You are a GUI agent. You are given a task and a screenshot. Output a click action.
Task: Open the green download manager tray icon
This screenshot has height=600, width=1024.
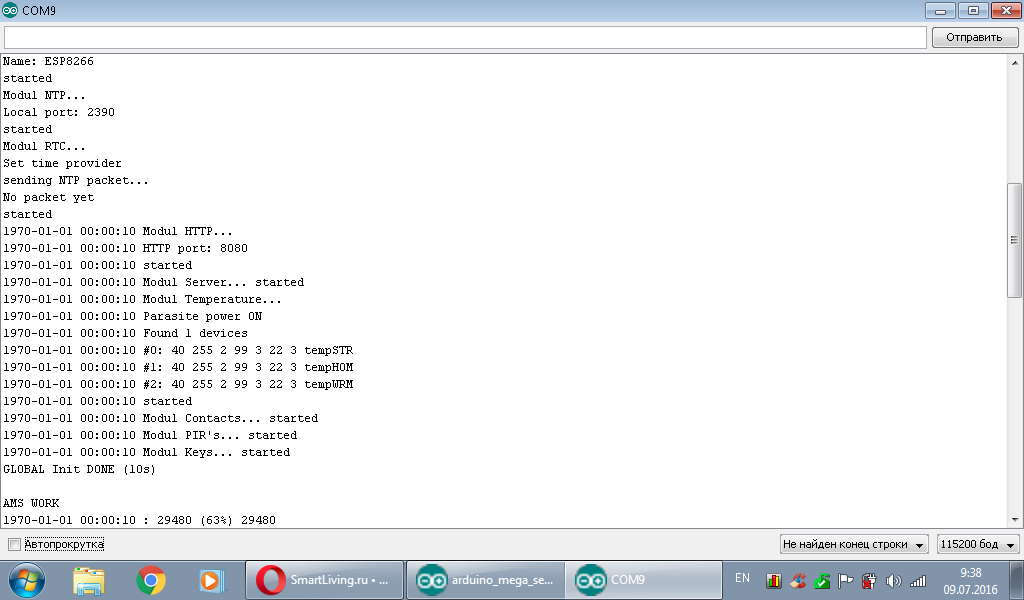pos(820,580)
